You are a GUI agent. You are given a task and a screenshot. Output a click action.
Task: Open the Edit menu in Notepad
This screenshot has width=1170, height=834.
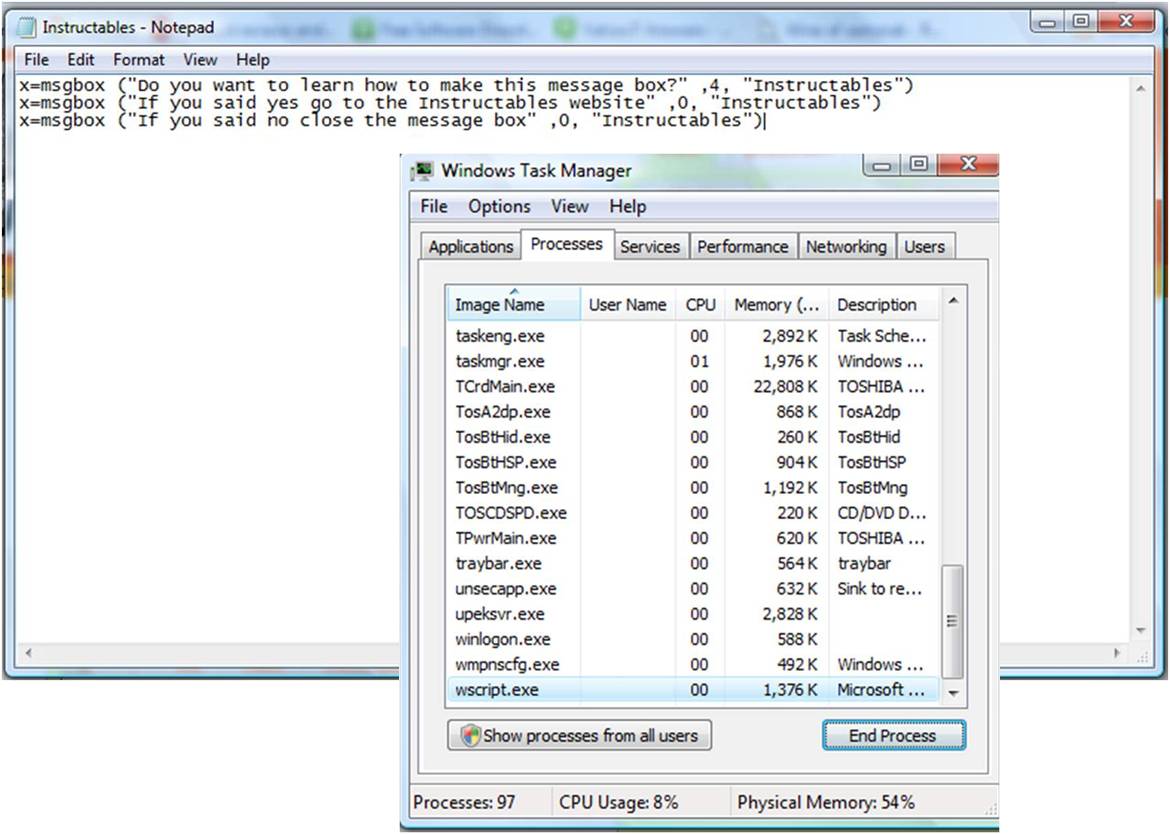pyautogui.click(x=81, y=60)
